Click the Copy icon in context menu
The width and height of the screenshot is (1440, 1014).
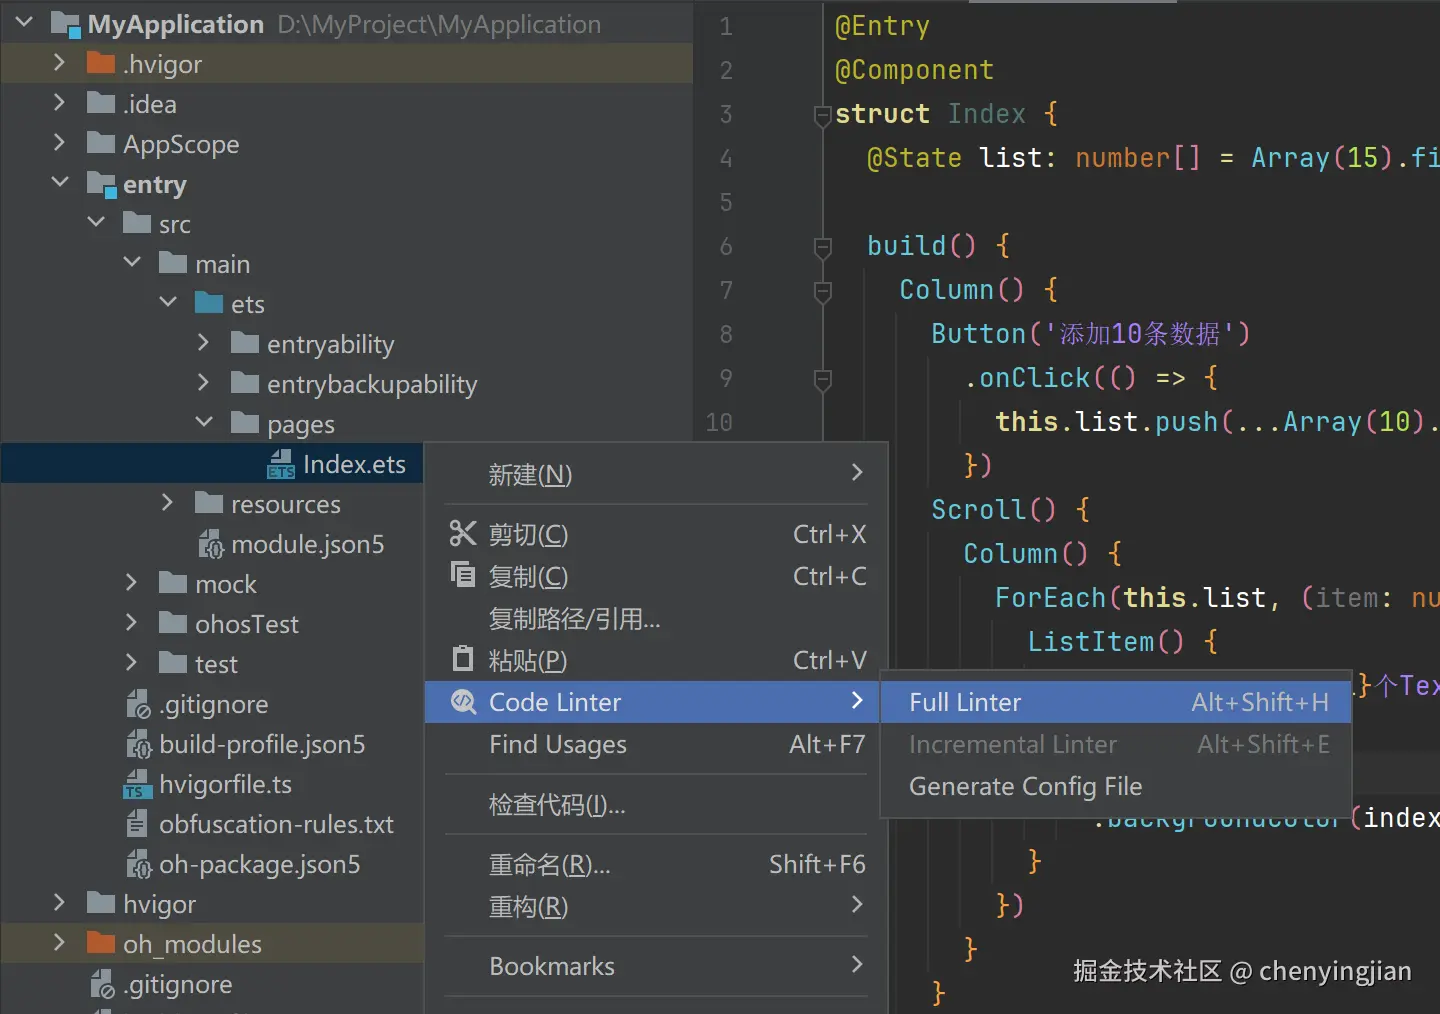(x=463, y=575)
